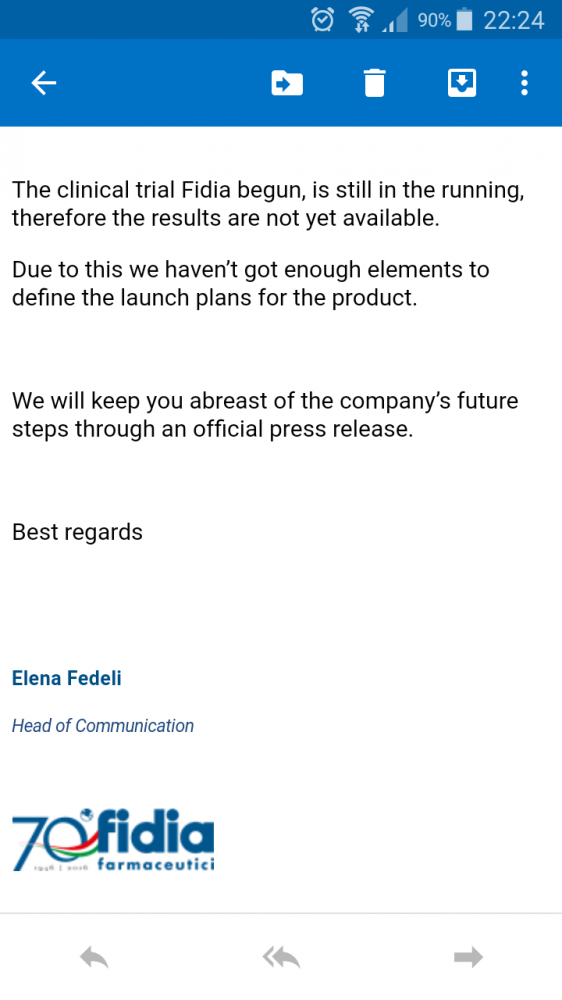Reply all using the double-arrow icon
The image size is (562, 1000).
281,957
